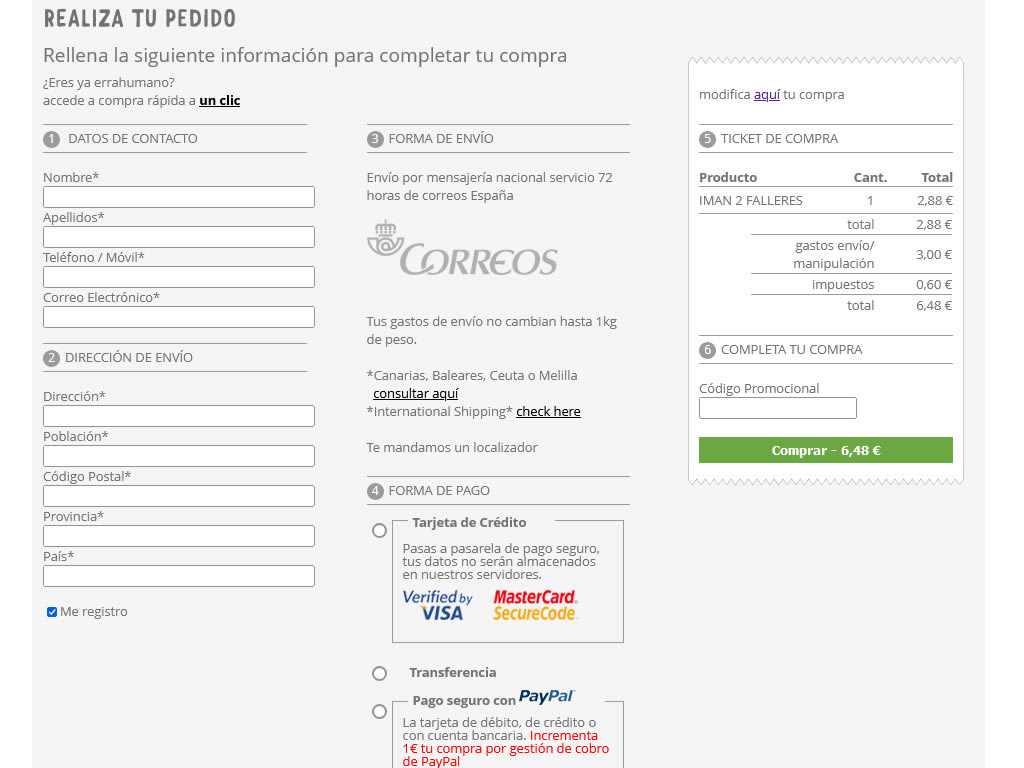Viewport: 1024px width, 768px height.
Task: Select Tarjeta de Crédito payment option
Action: [x=380, y=531]
